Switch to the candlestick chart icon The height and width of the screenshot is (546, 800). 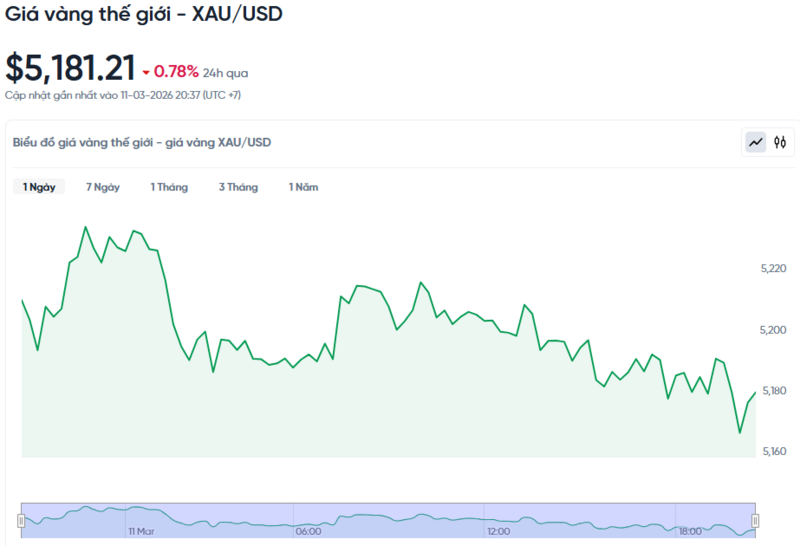[x=780, y=143]
